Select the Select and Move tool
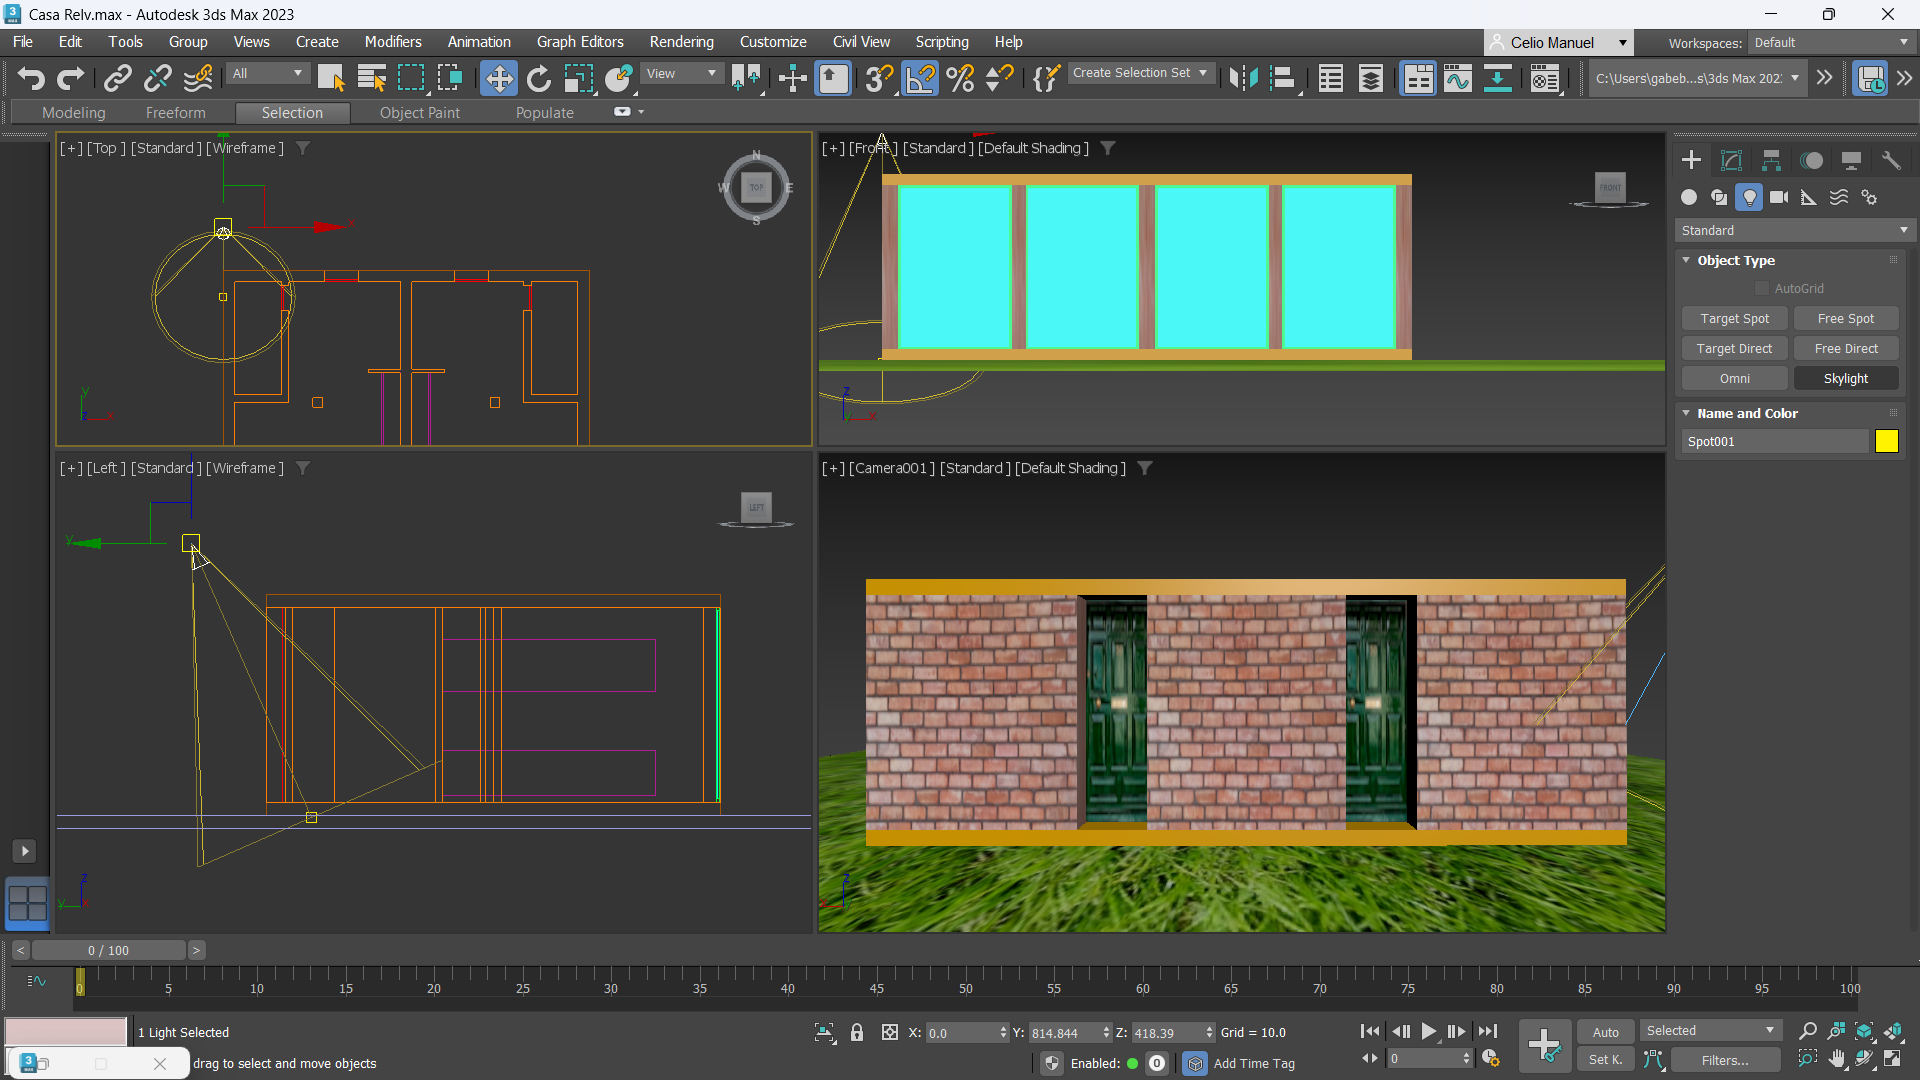The image size is (1920, 1080). [x=498, y=78]
